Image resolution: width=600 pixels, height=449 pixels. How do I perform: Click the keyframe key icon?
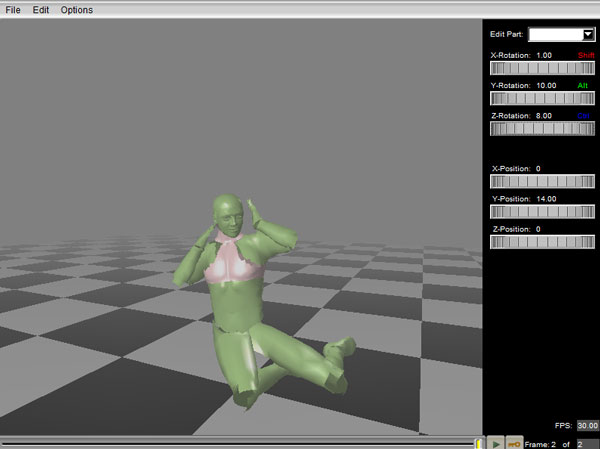point(514,443)
